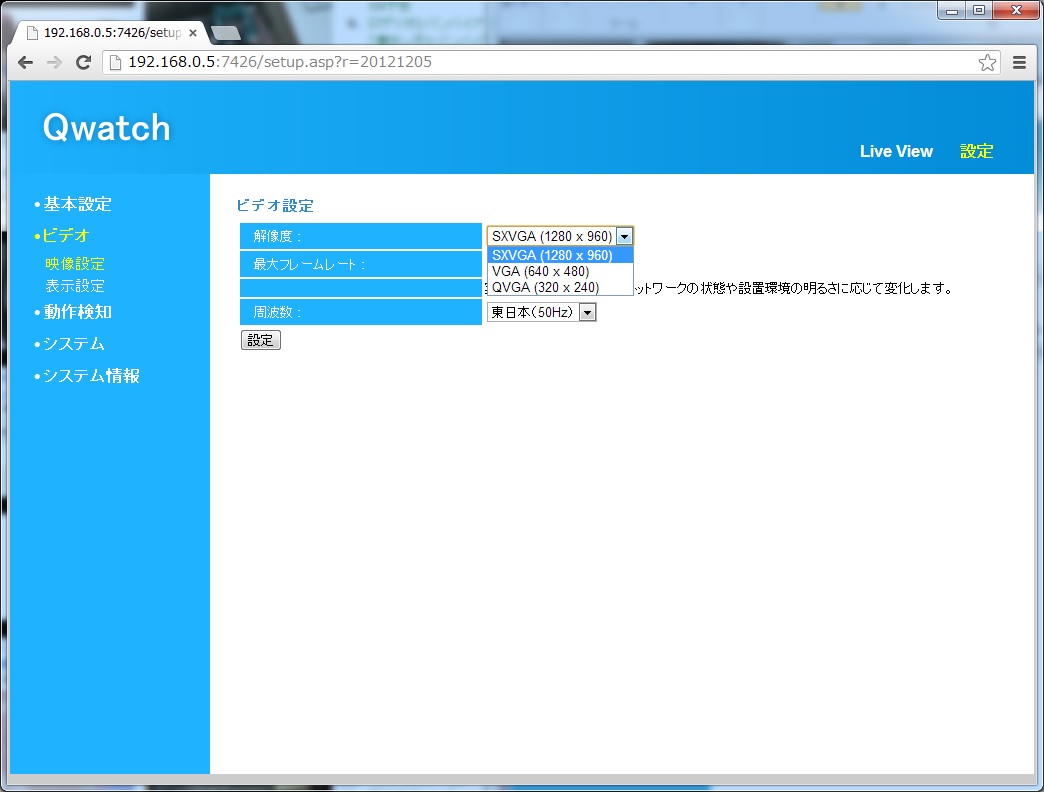Screen dimensions: 1044x792
Task: Click the Qwatch logo
Action: (x=107, y=127)
